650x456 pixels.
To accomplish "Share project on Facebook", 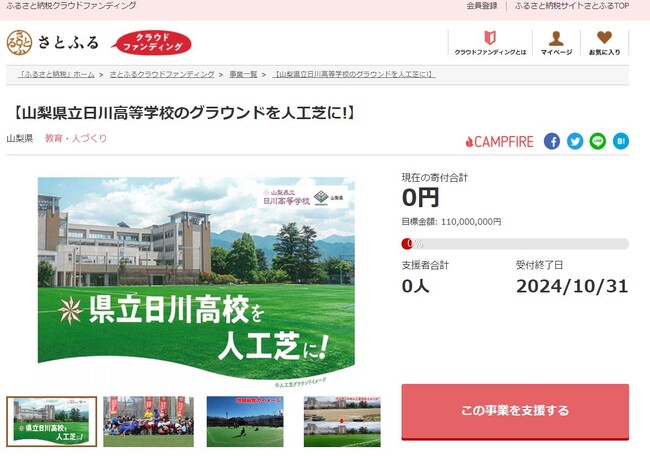I will click(x=552, y=141).
